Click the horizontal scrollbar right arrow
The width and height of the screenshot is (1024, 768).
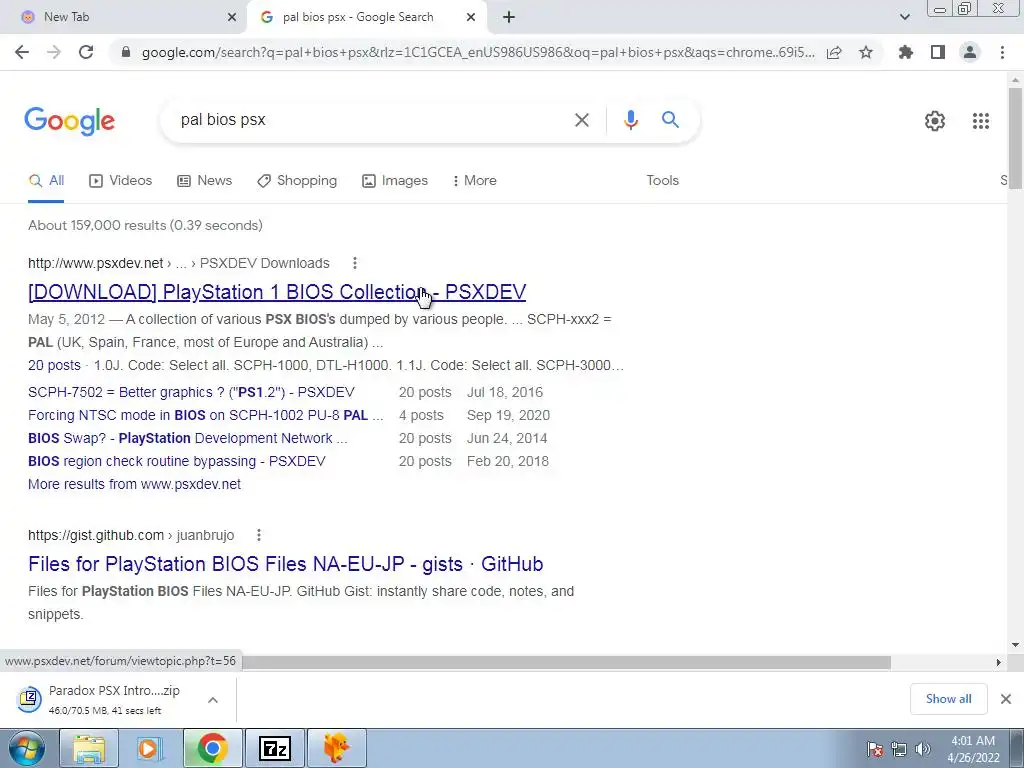click(998, 663)
